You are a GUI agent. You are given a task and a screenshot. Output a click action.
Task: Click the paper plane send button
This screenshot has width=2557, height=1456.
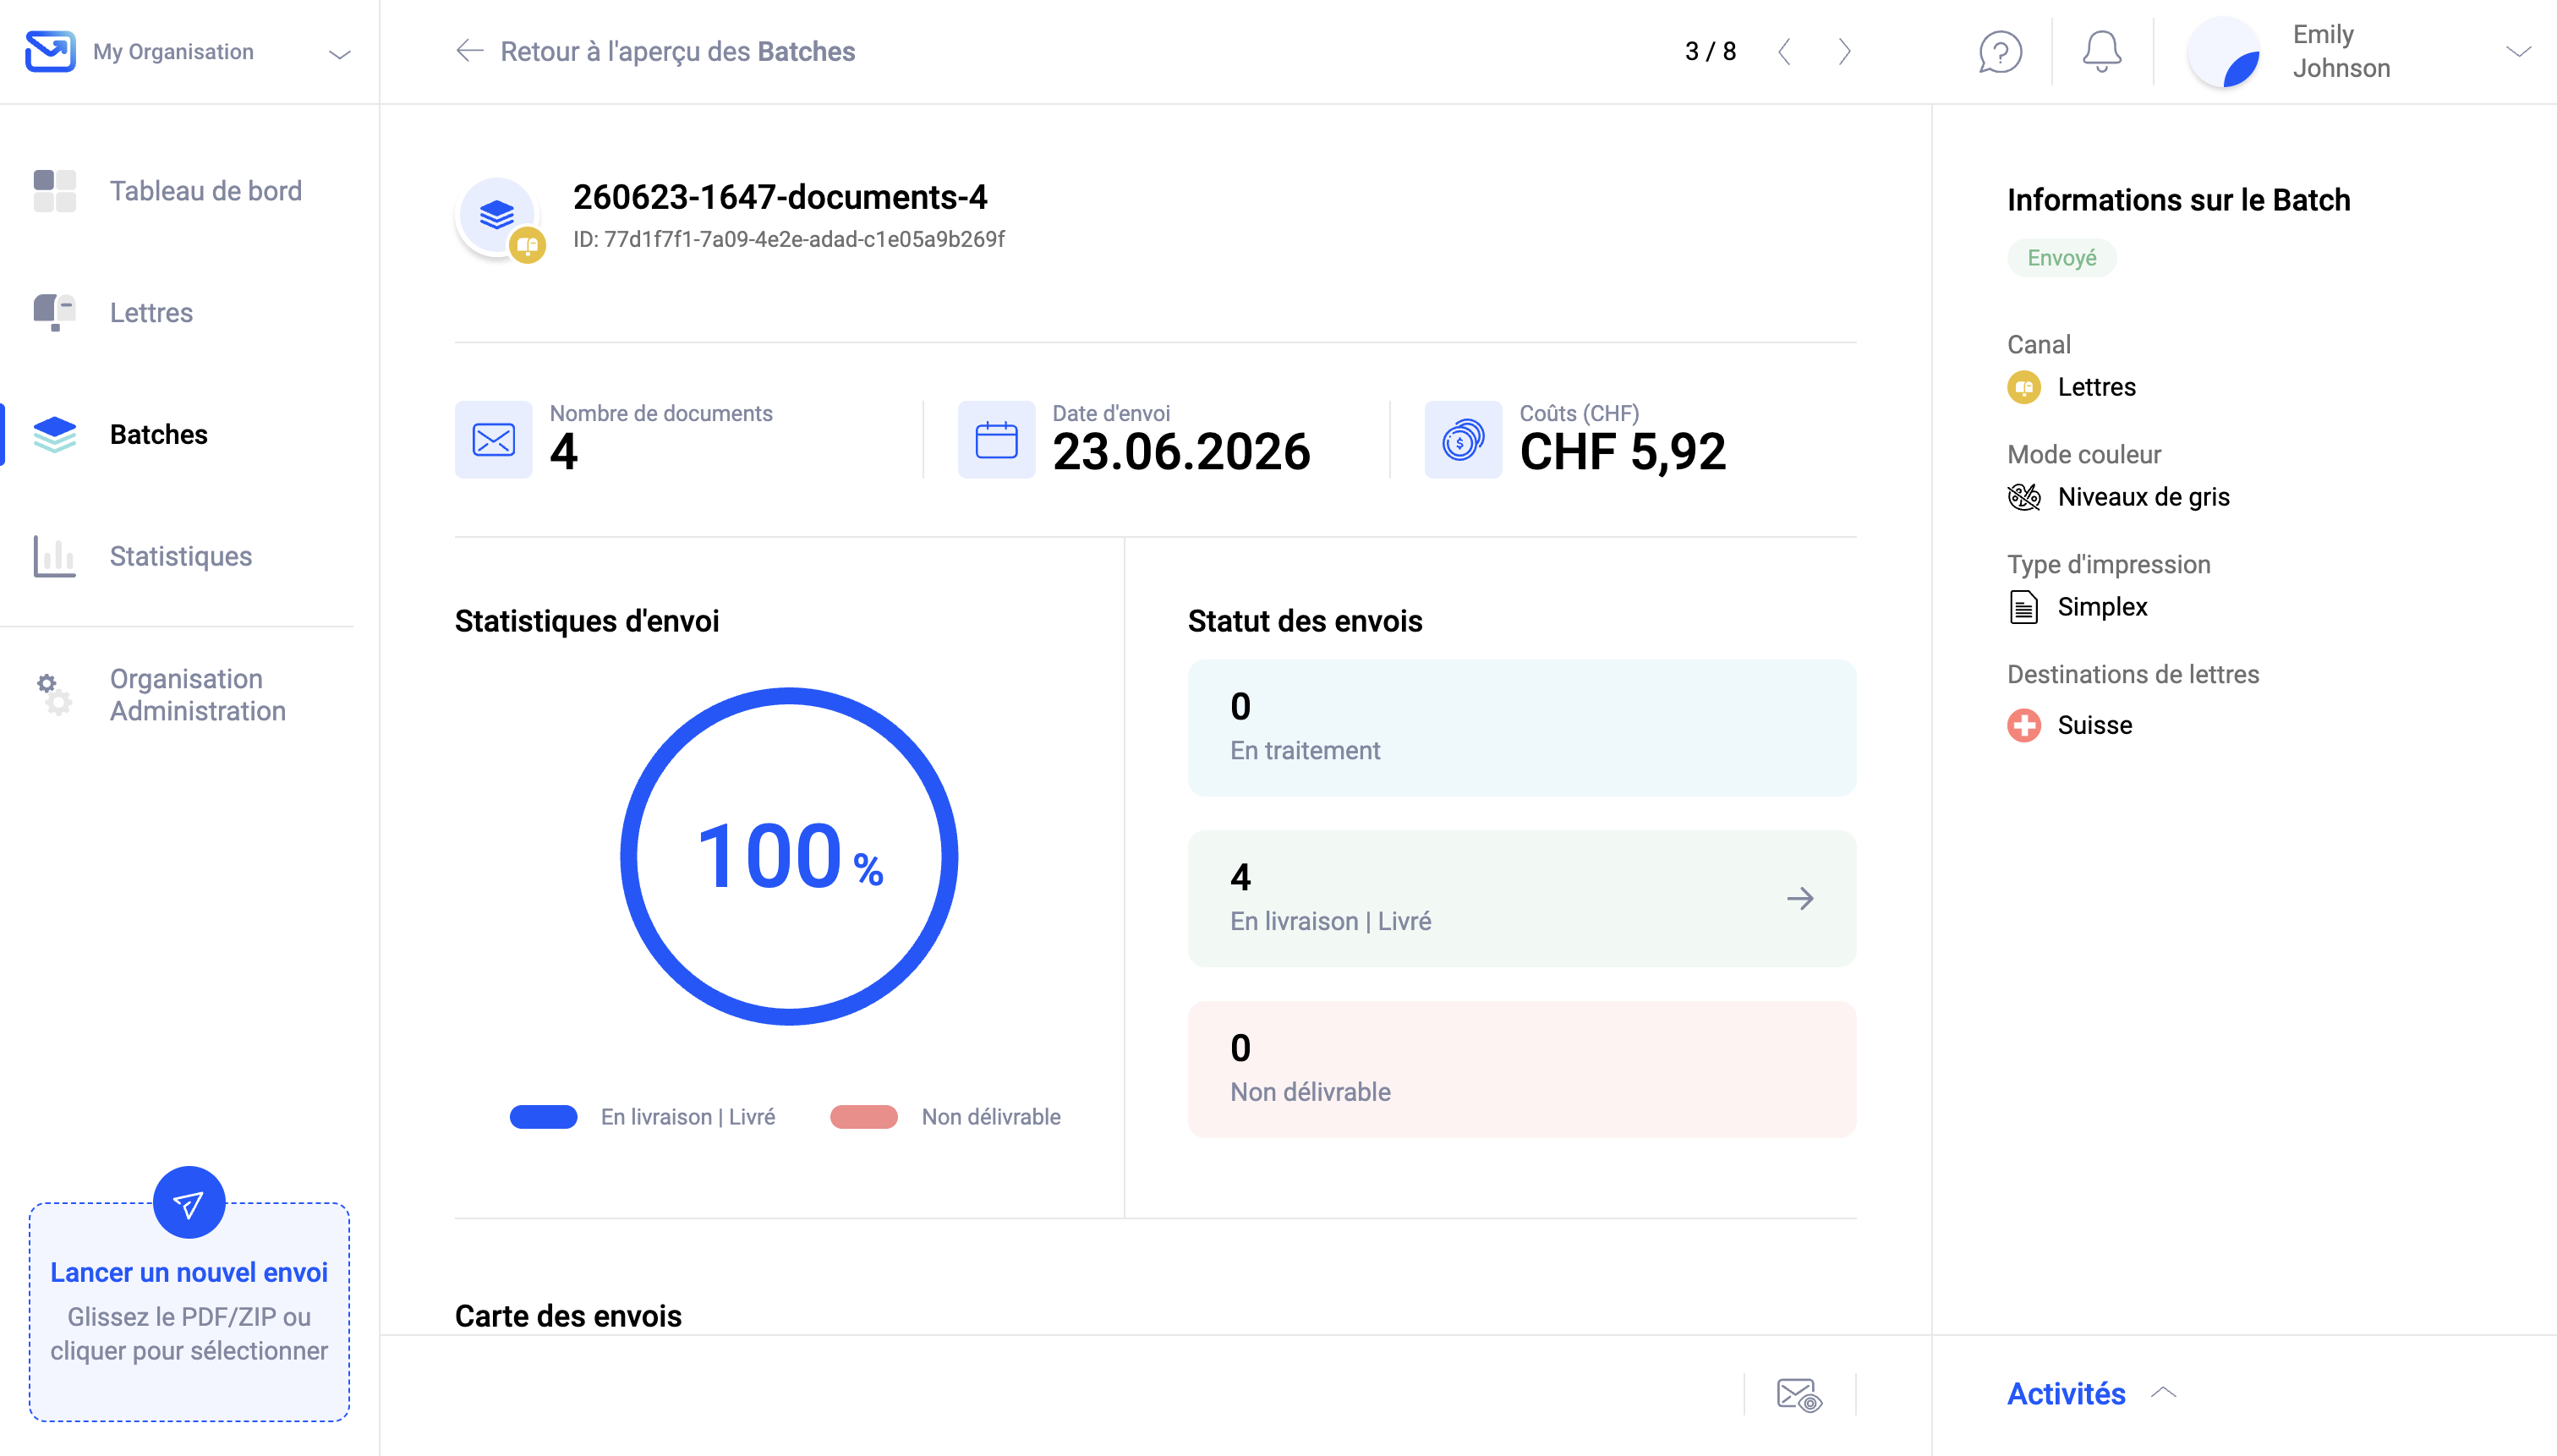pos(189,1203)
